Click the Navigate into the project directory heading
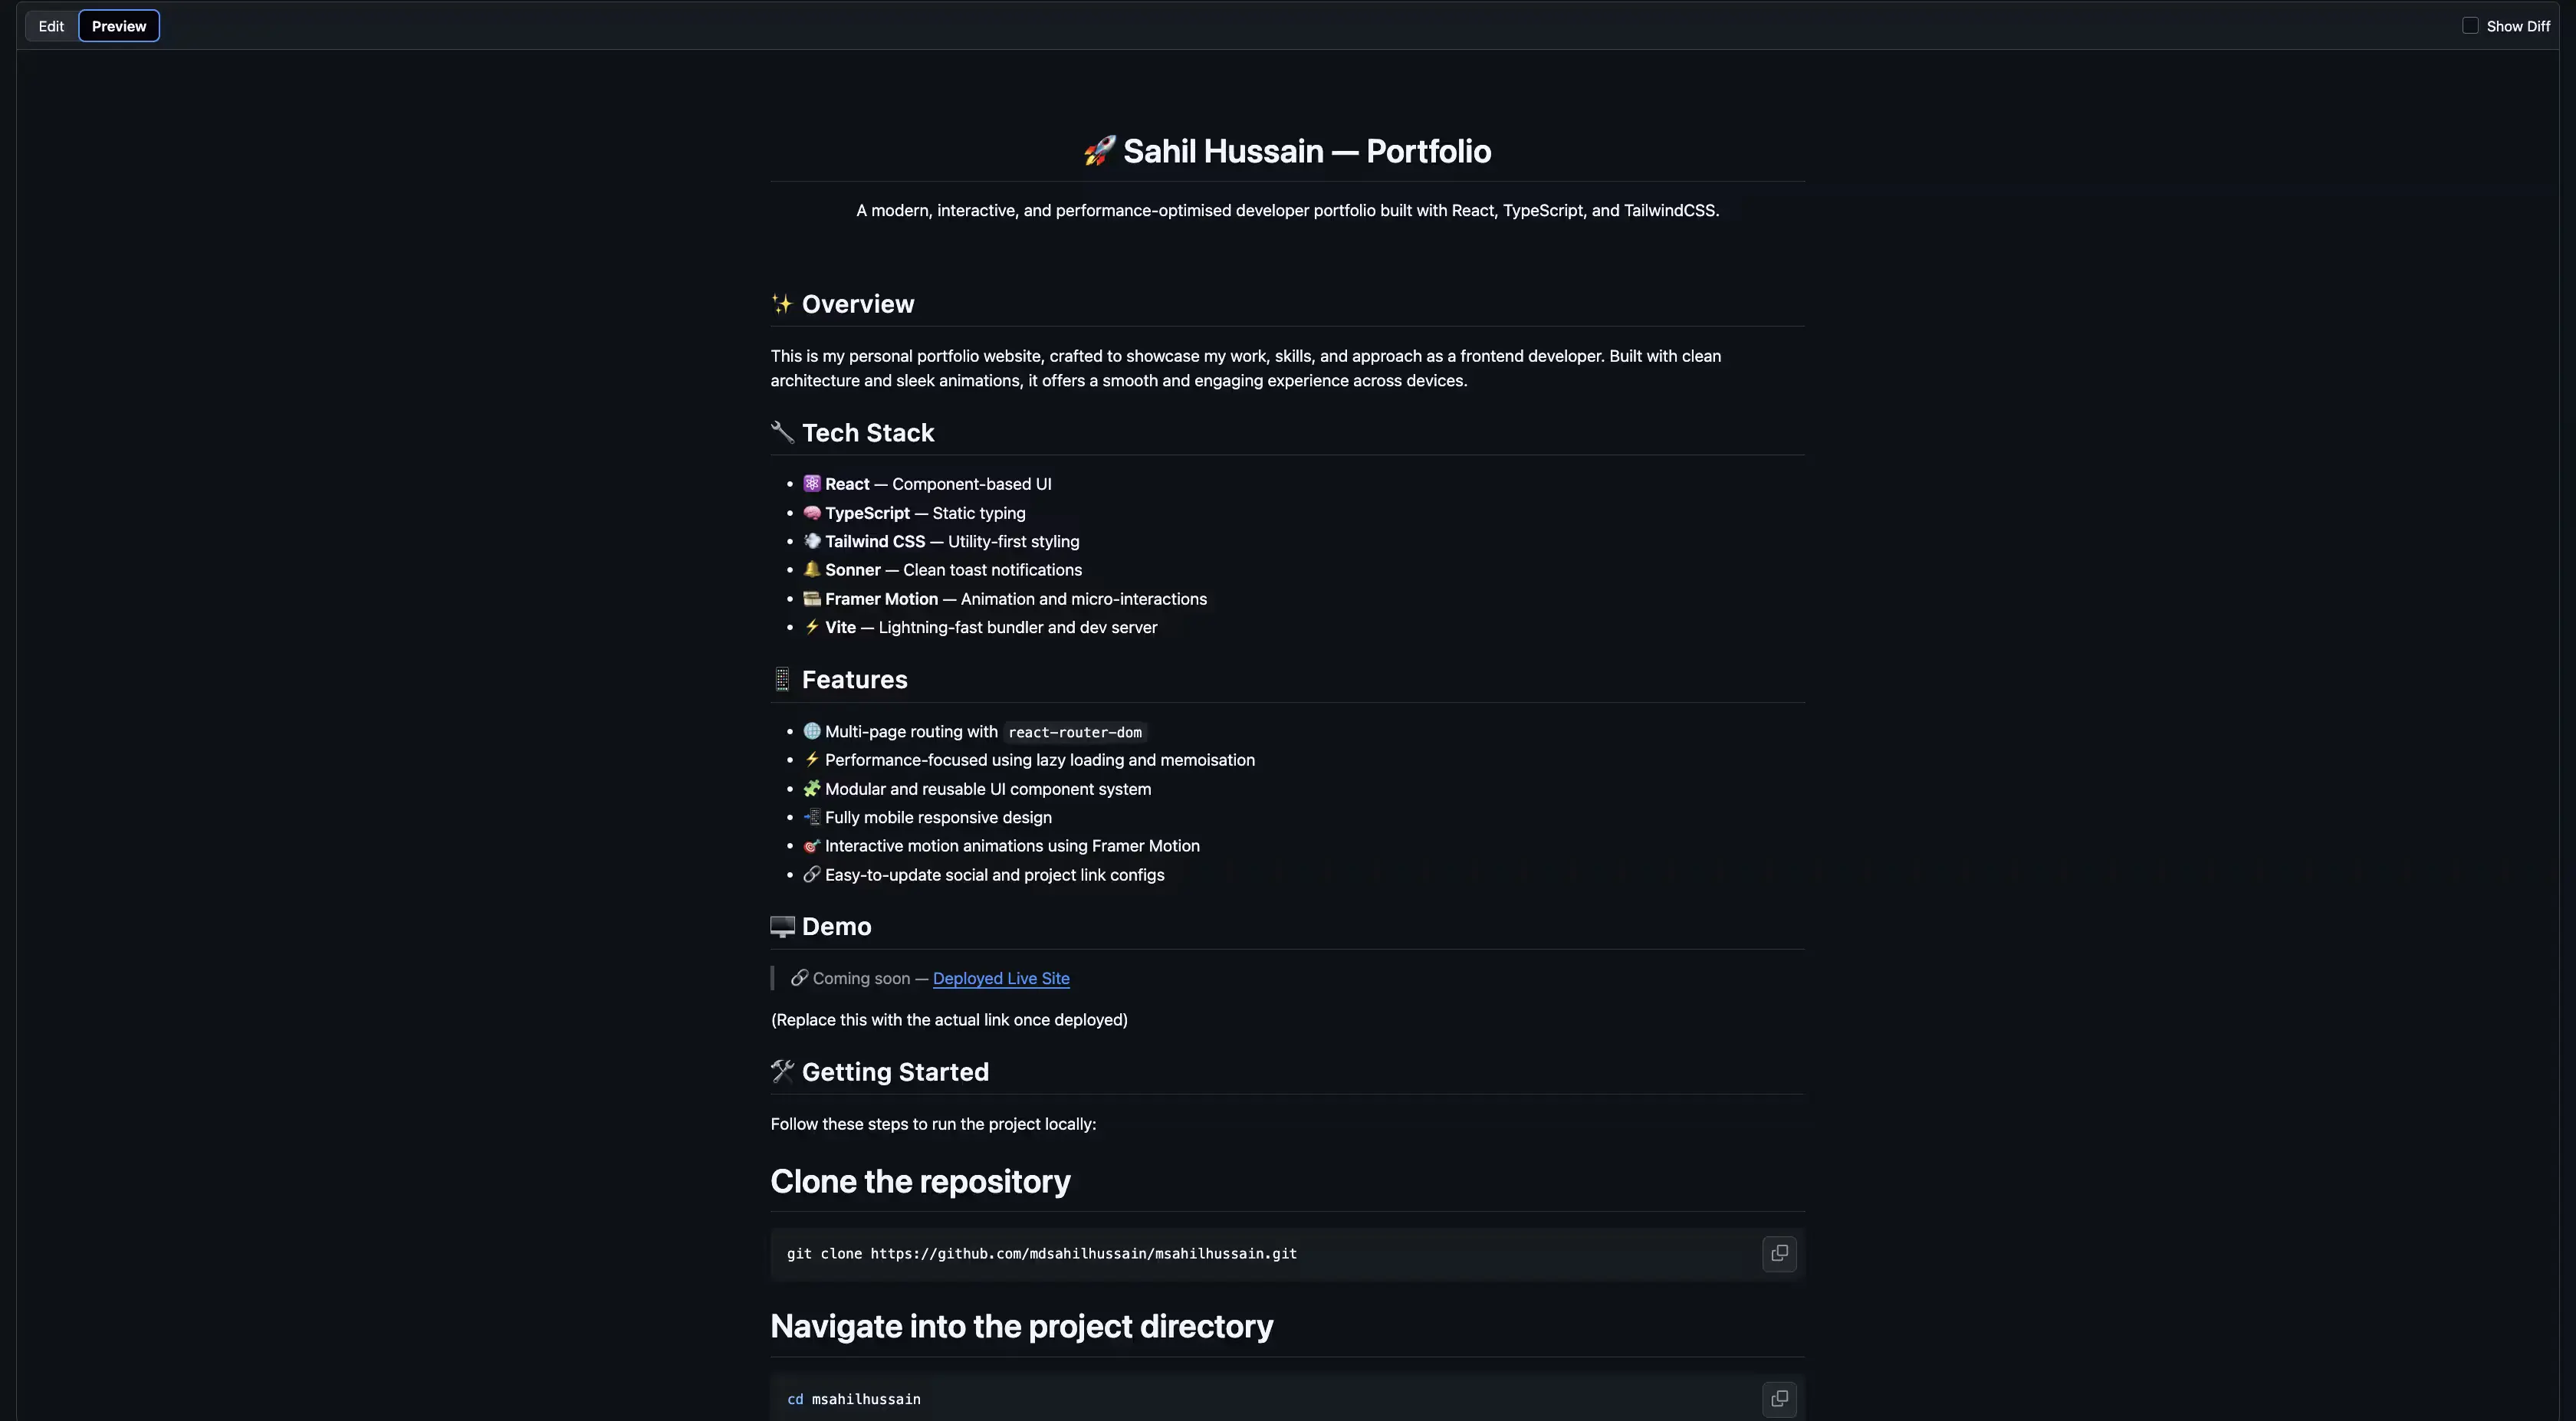This screenshot has width=2576, height=1421. (x=1021, y=1326)
